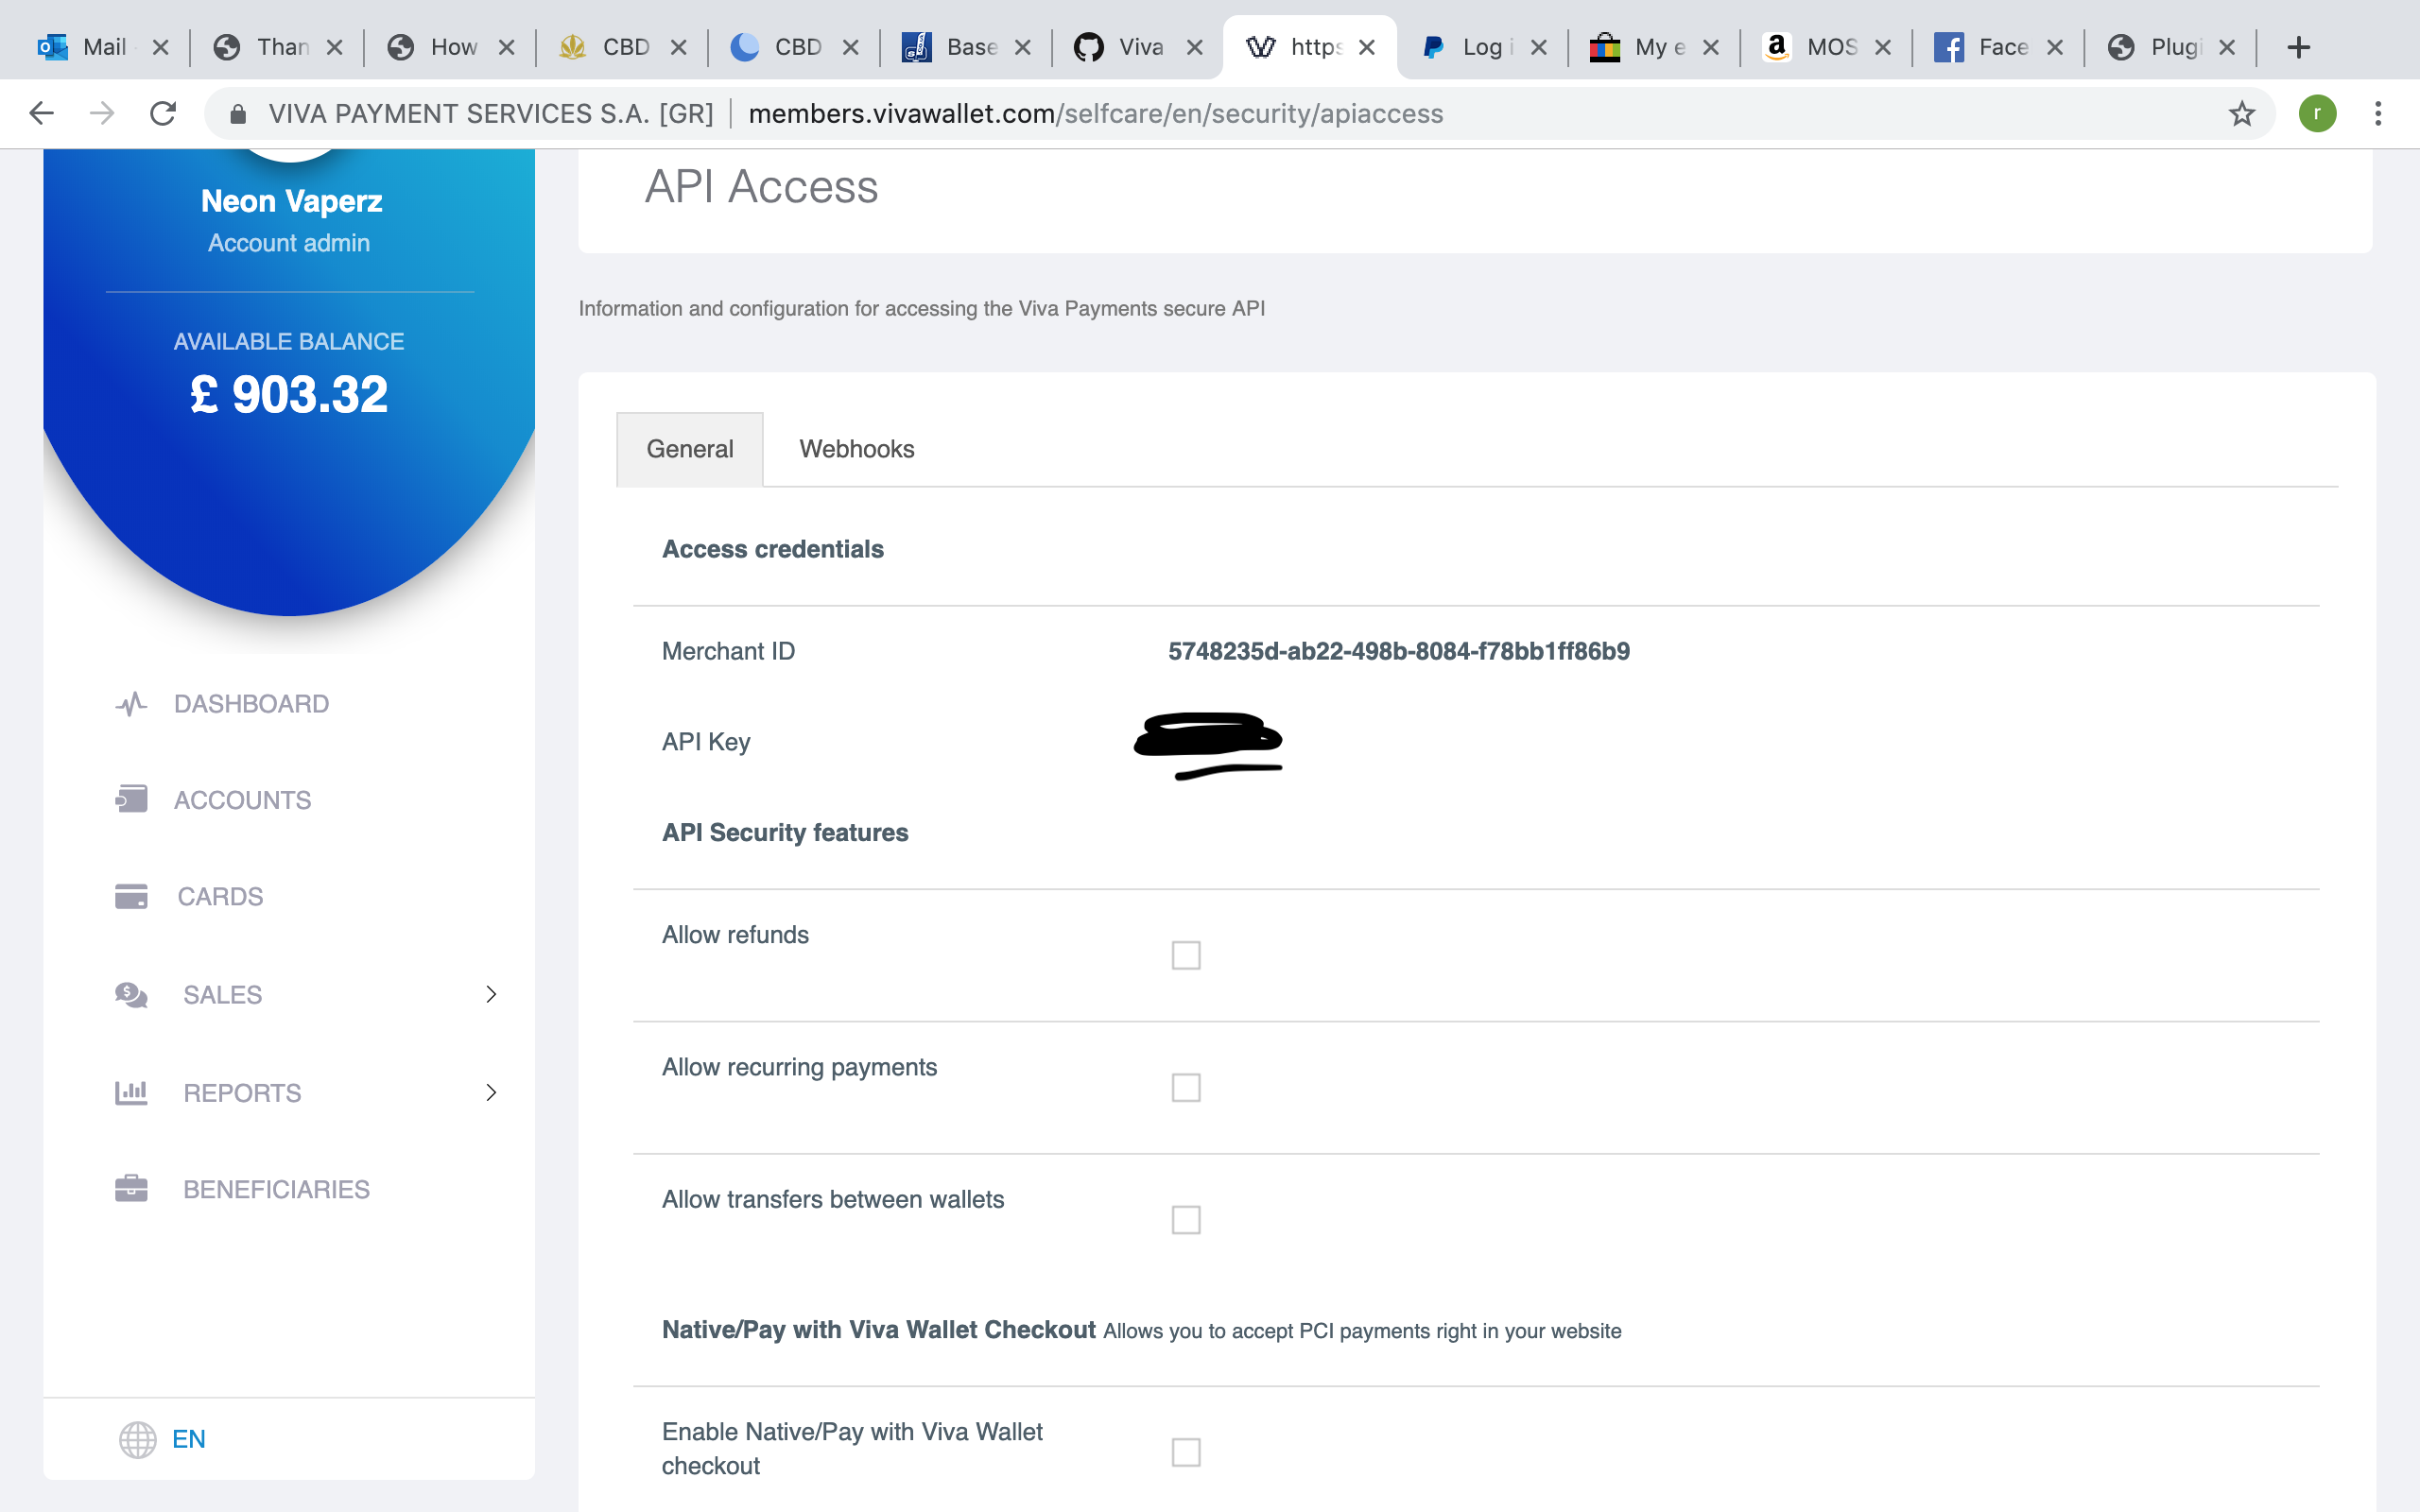
Task: Open the Chrome browser menu
Action: coord(2379,113)
